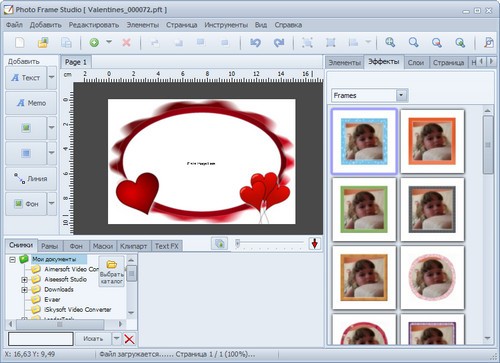
Task: Select the Page 1 document tab
Action: coord(76,62)
